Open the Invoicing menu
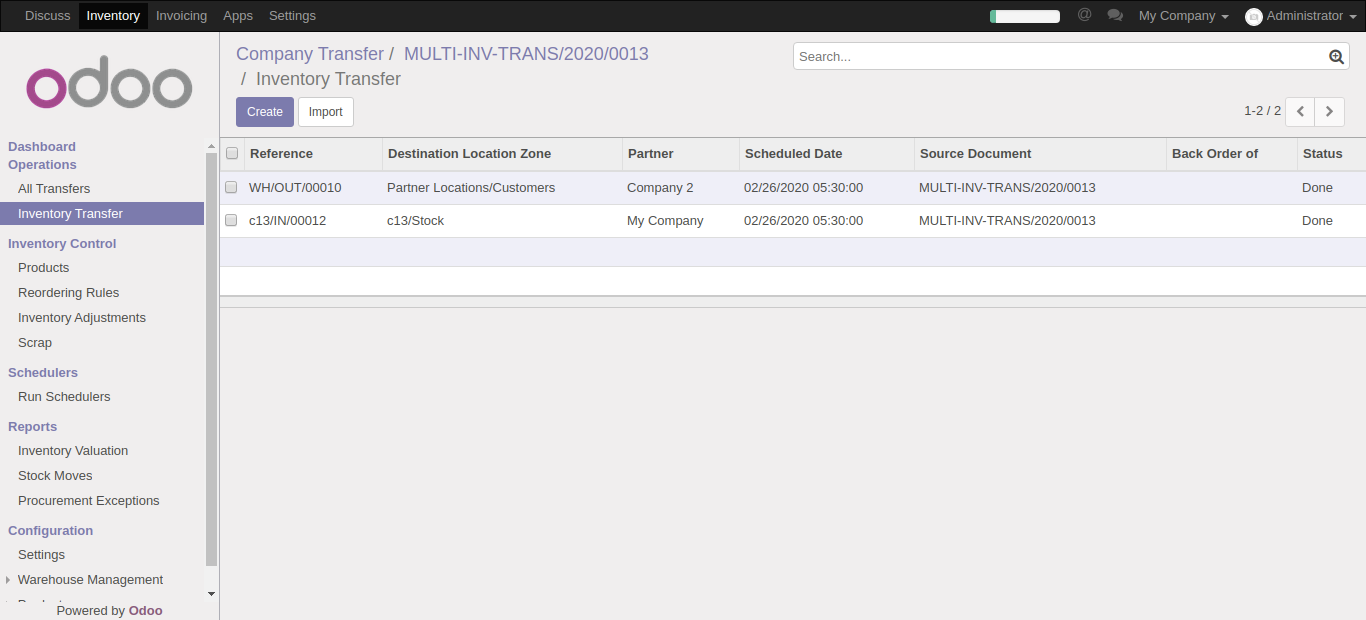This screenshot has height=620, width=1366. [181, 16]
